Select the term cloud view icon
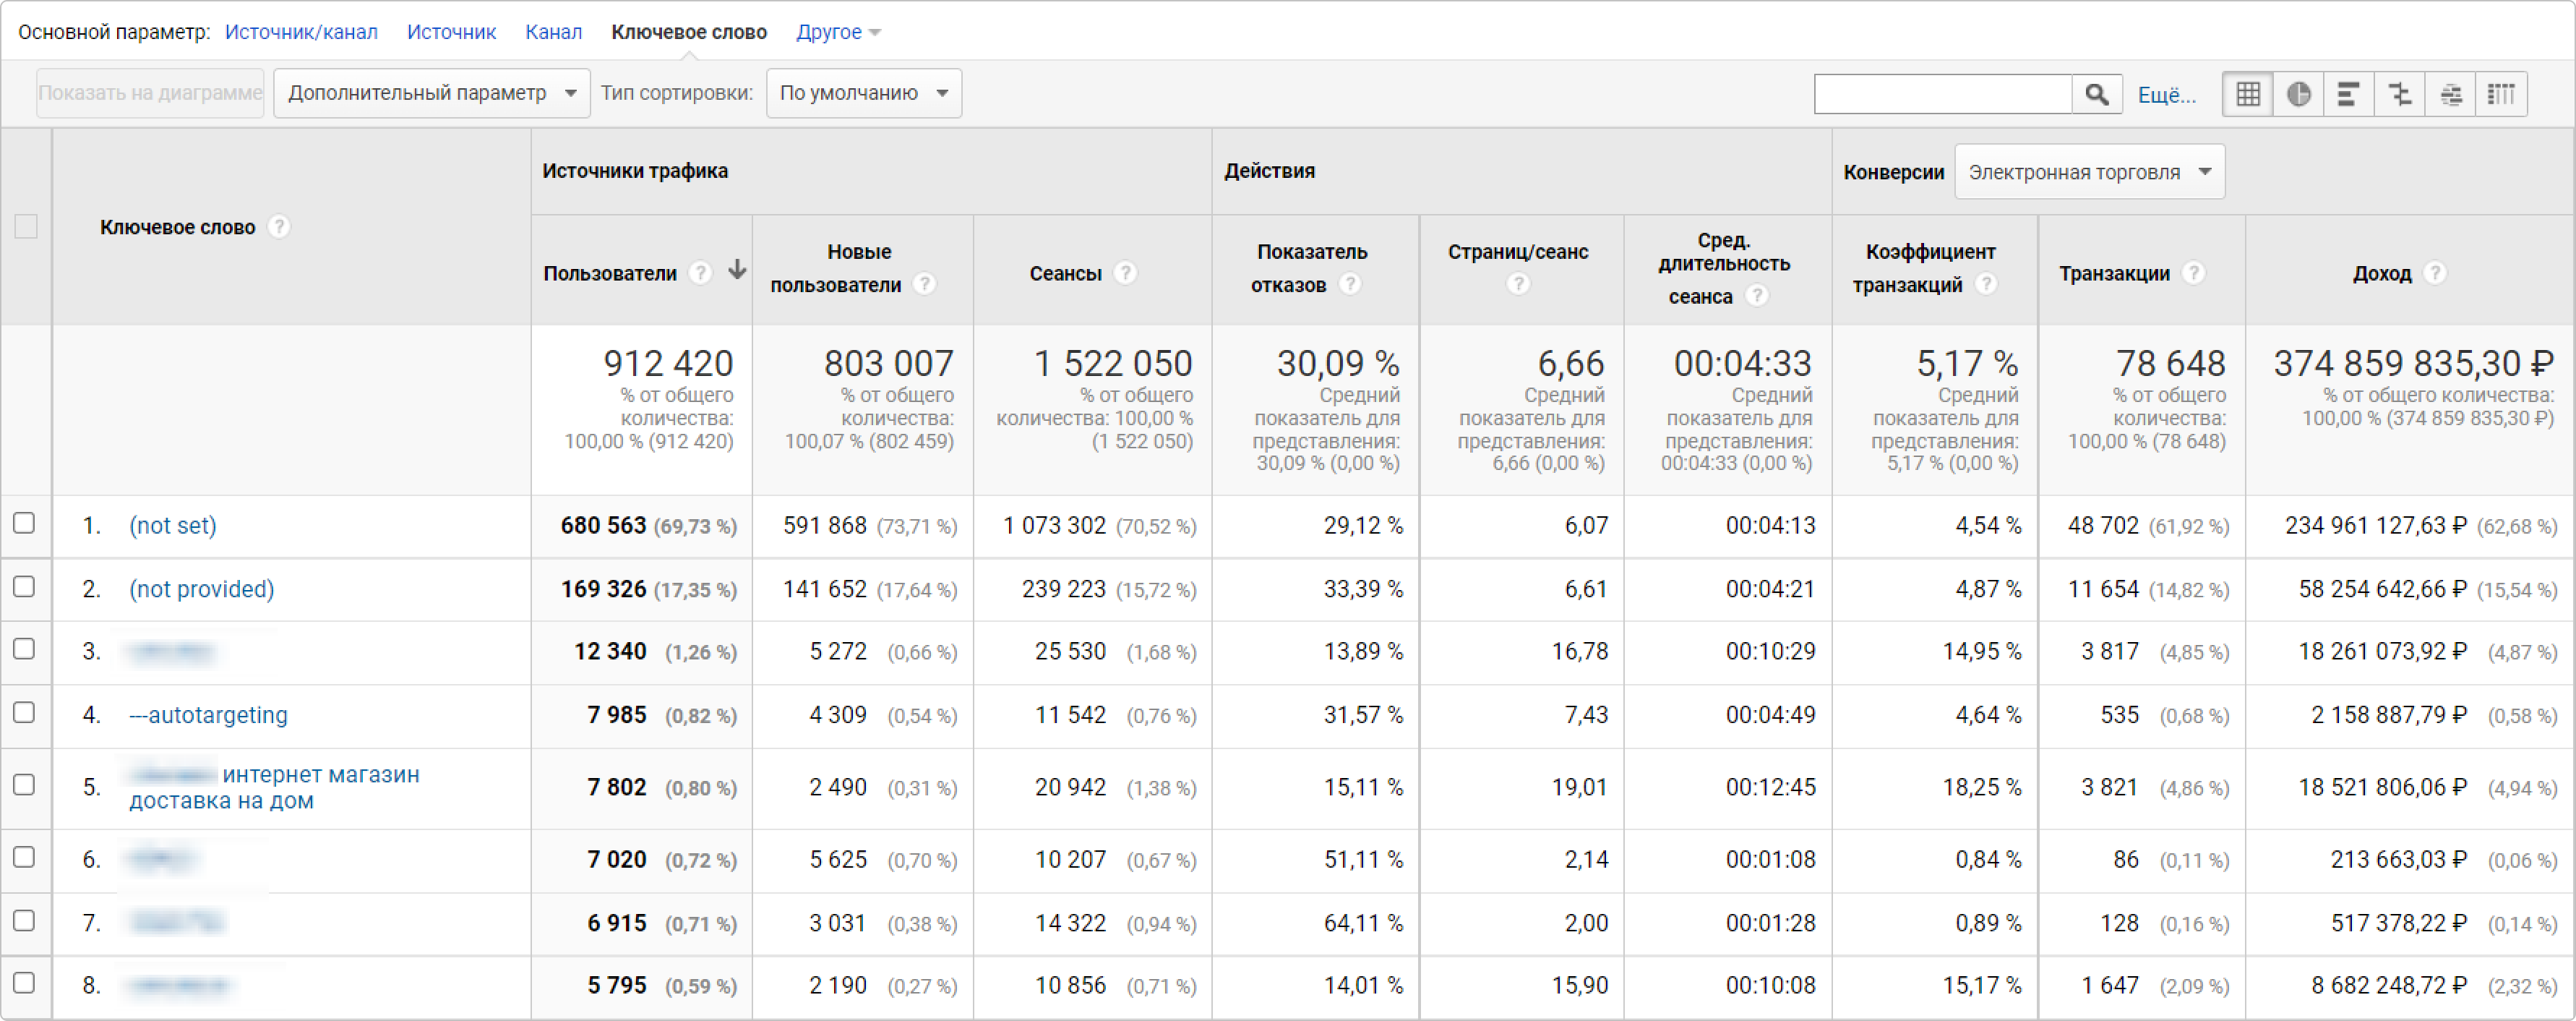 (2451, 94)
